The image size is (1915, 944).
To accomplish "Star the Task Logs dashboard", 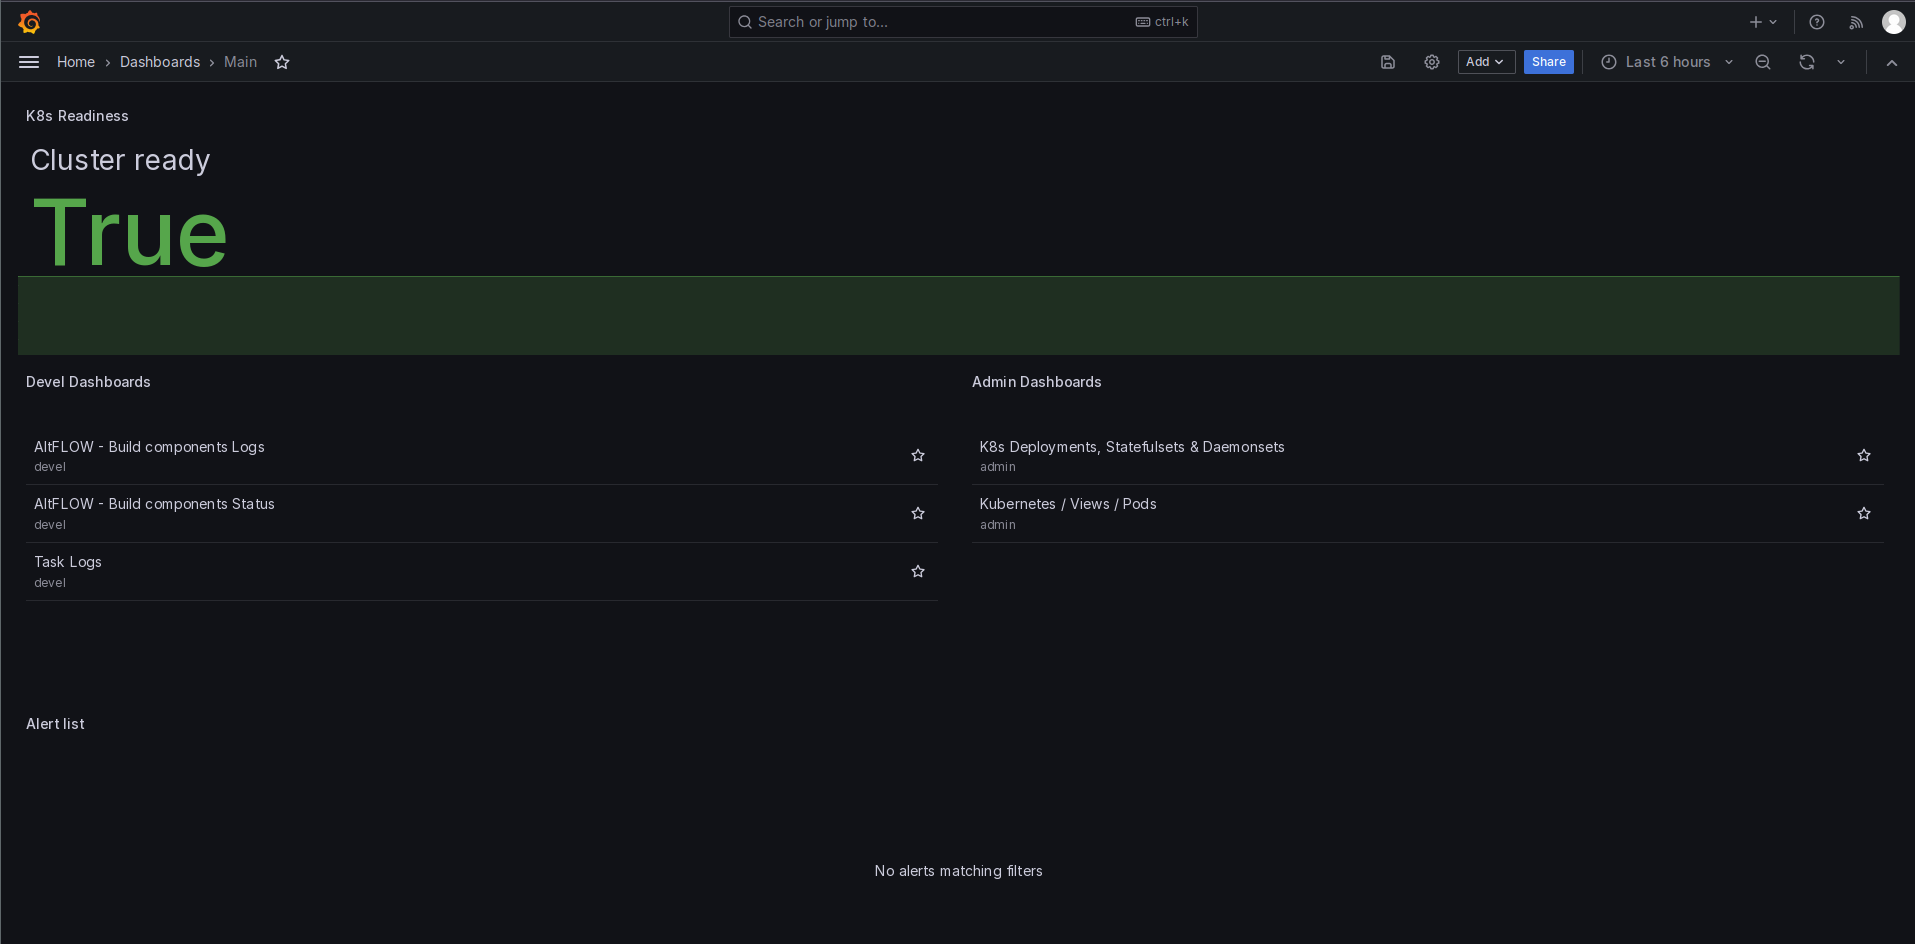I will [x=918, y=571].
